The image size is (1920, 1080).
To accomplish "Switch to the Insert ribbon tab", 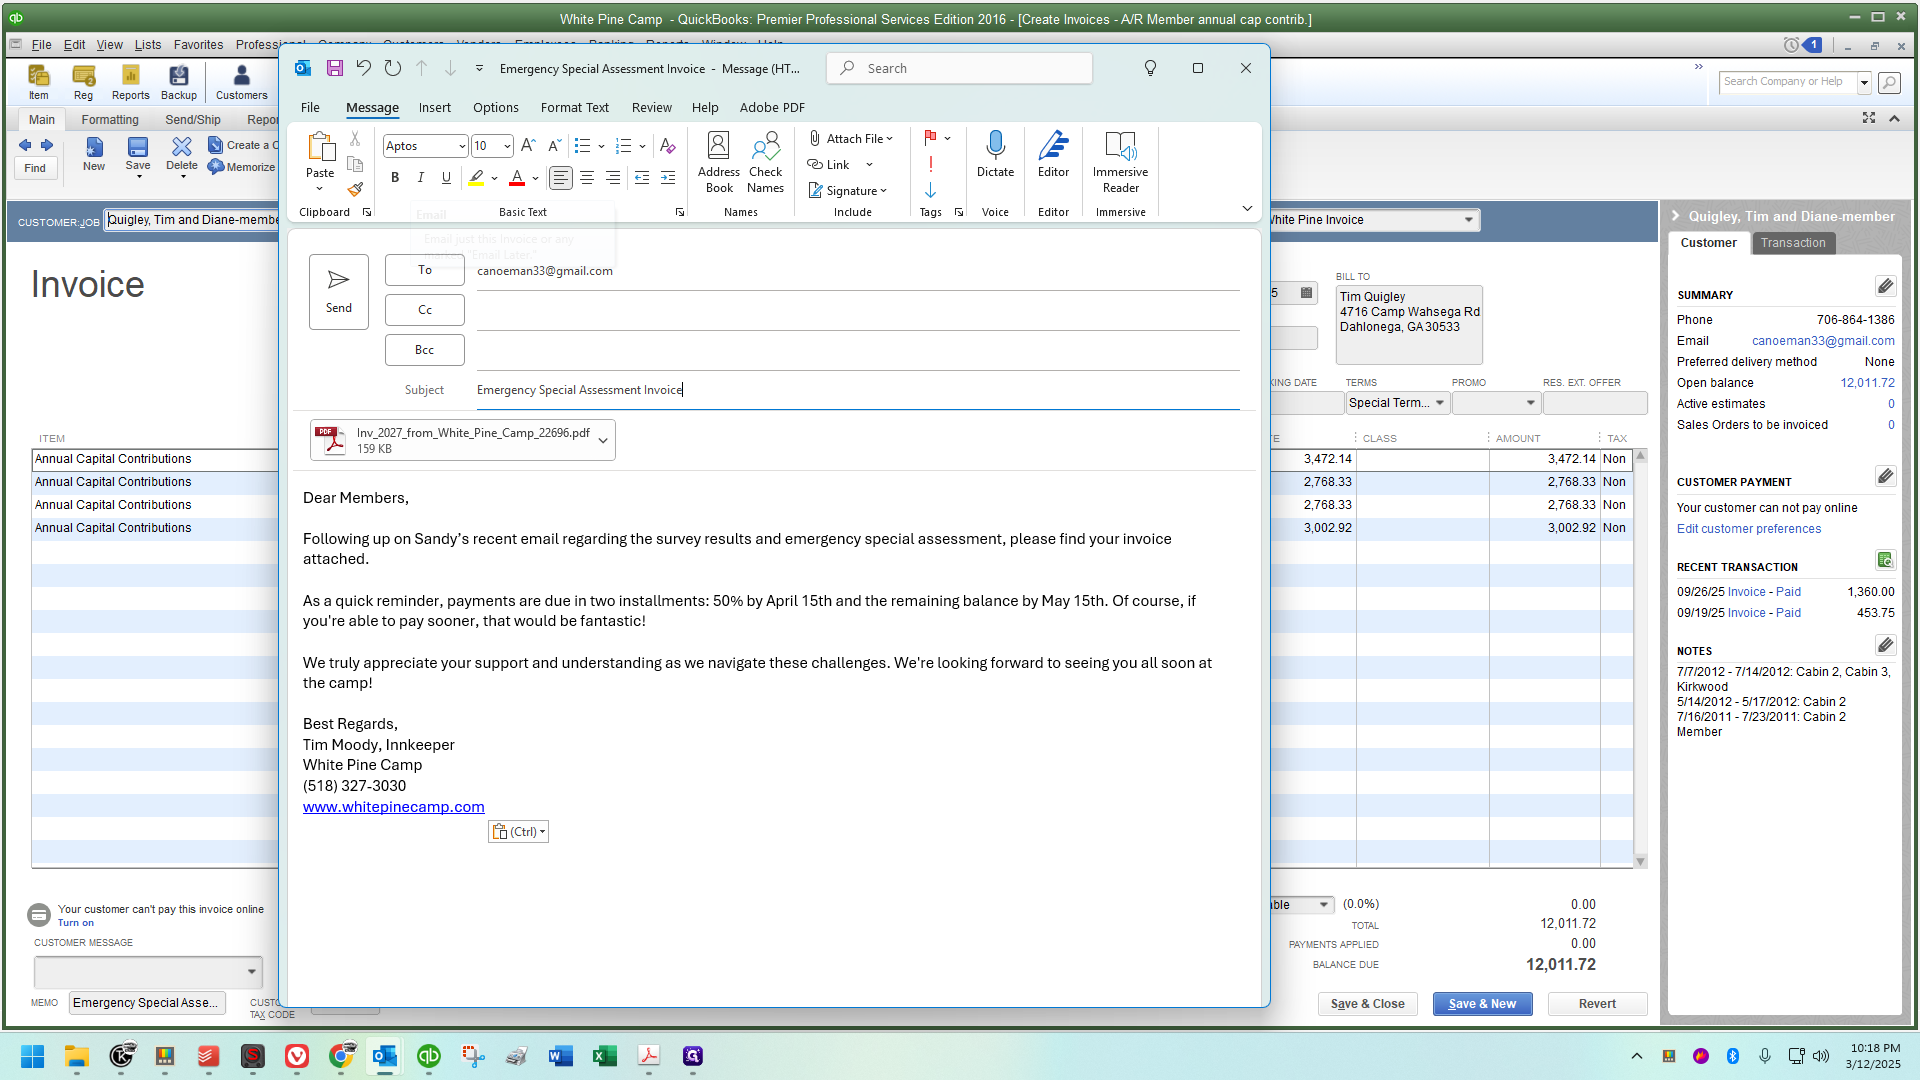I will point(434,107).
